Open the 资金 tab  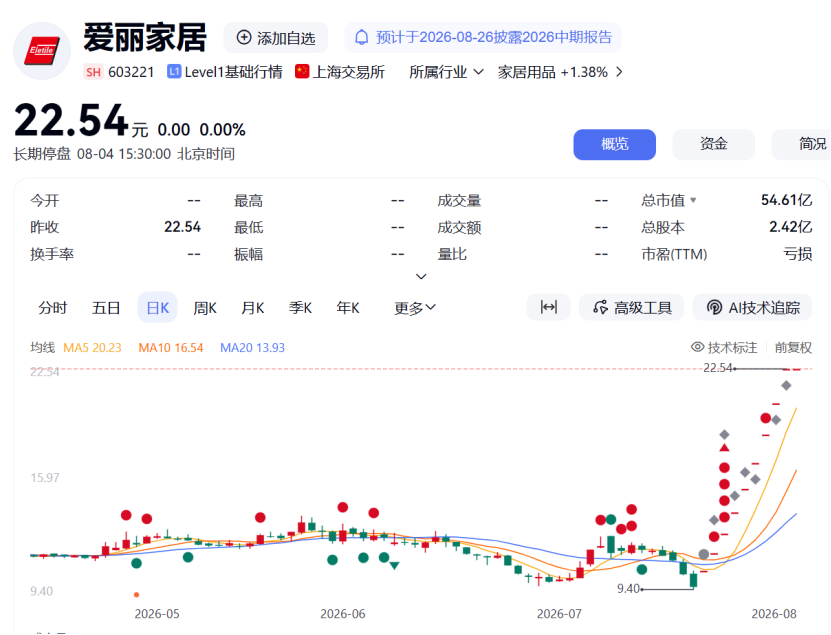tap(713, 144)
